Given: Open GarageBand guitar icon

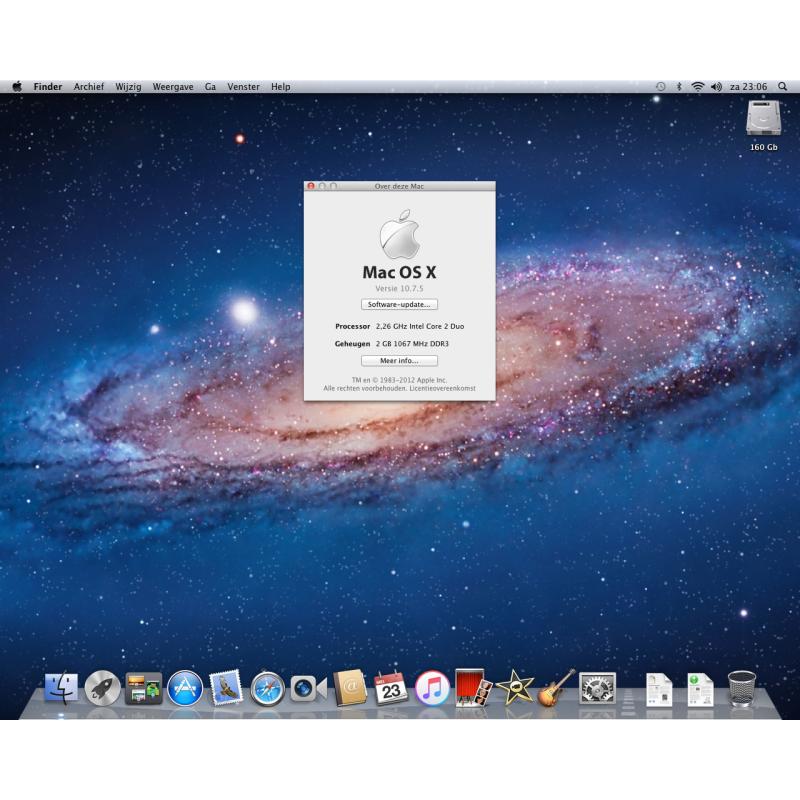Looking at the screenshot, I should point(556,688).
